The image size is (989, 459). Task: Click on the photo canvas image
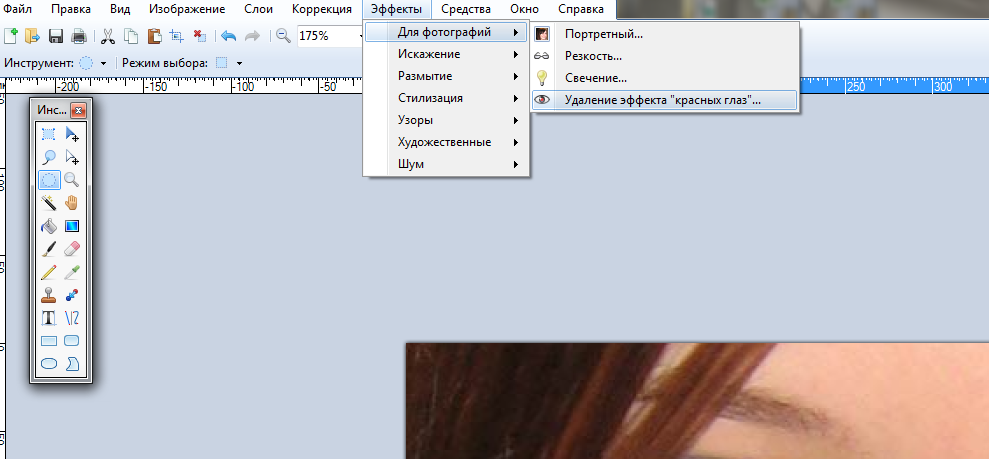(x=697, y=401)
